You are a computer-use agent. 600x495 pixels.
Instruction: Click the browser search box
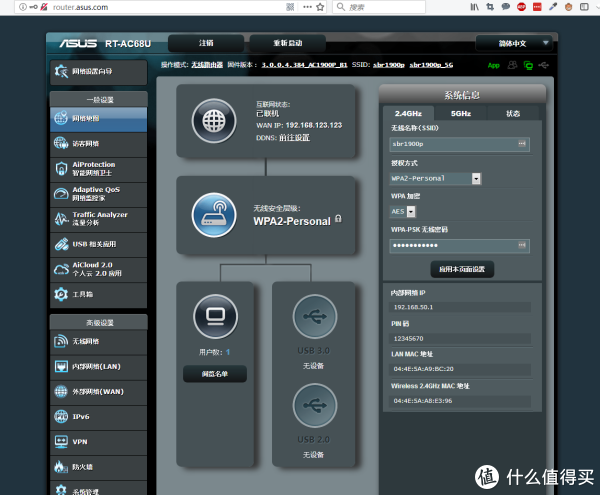point(379,7)
